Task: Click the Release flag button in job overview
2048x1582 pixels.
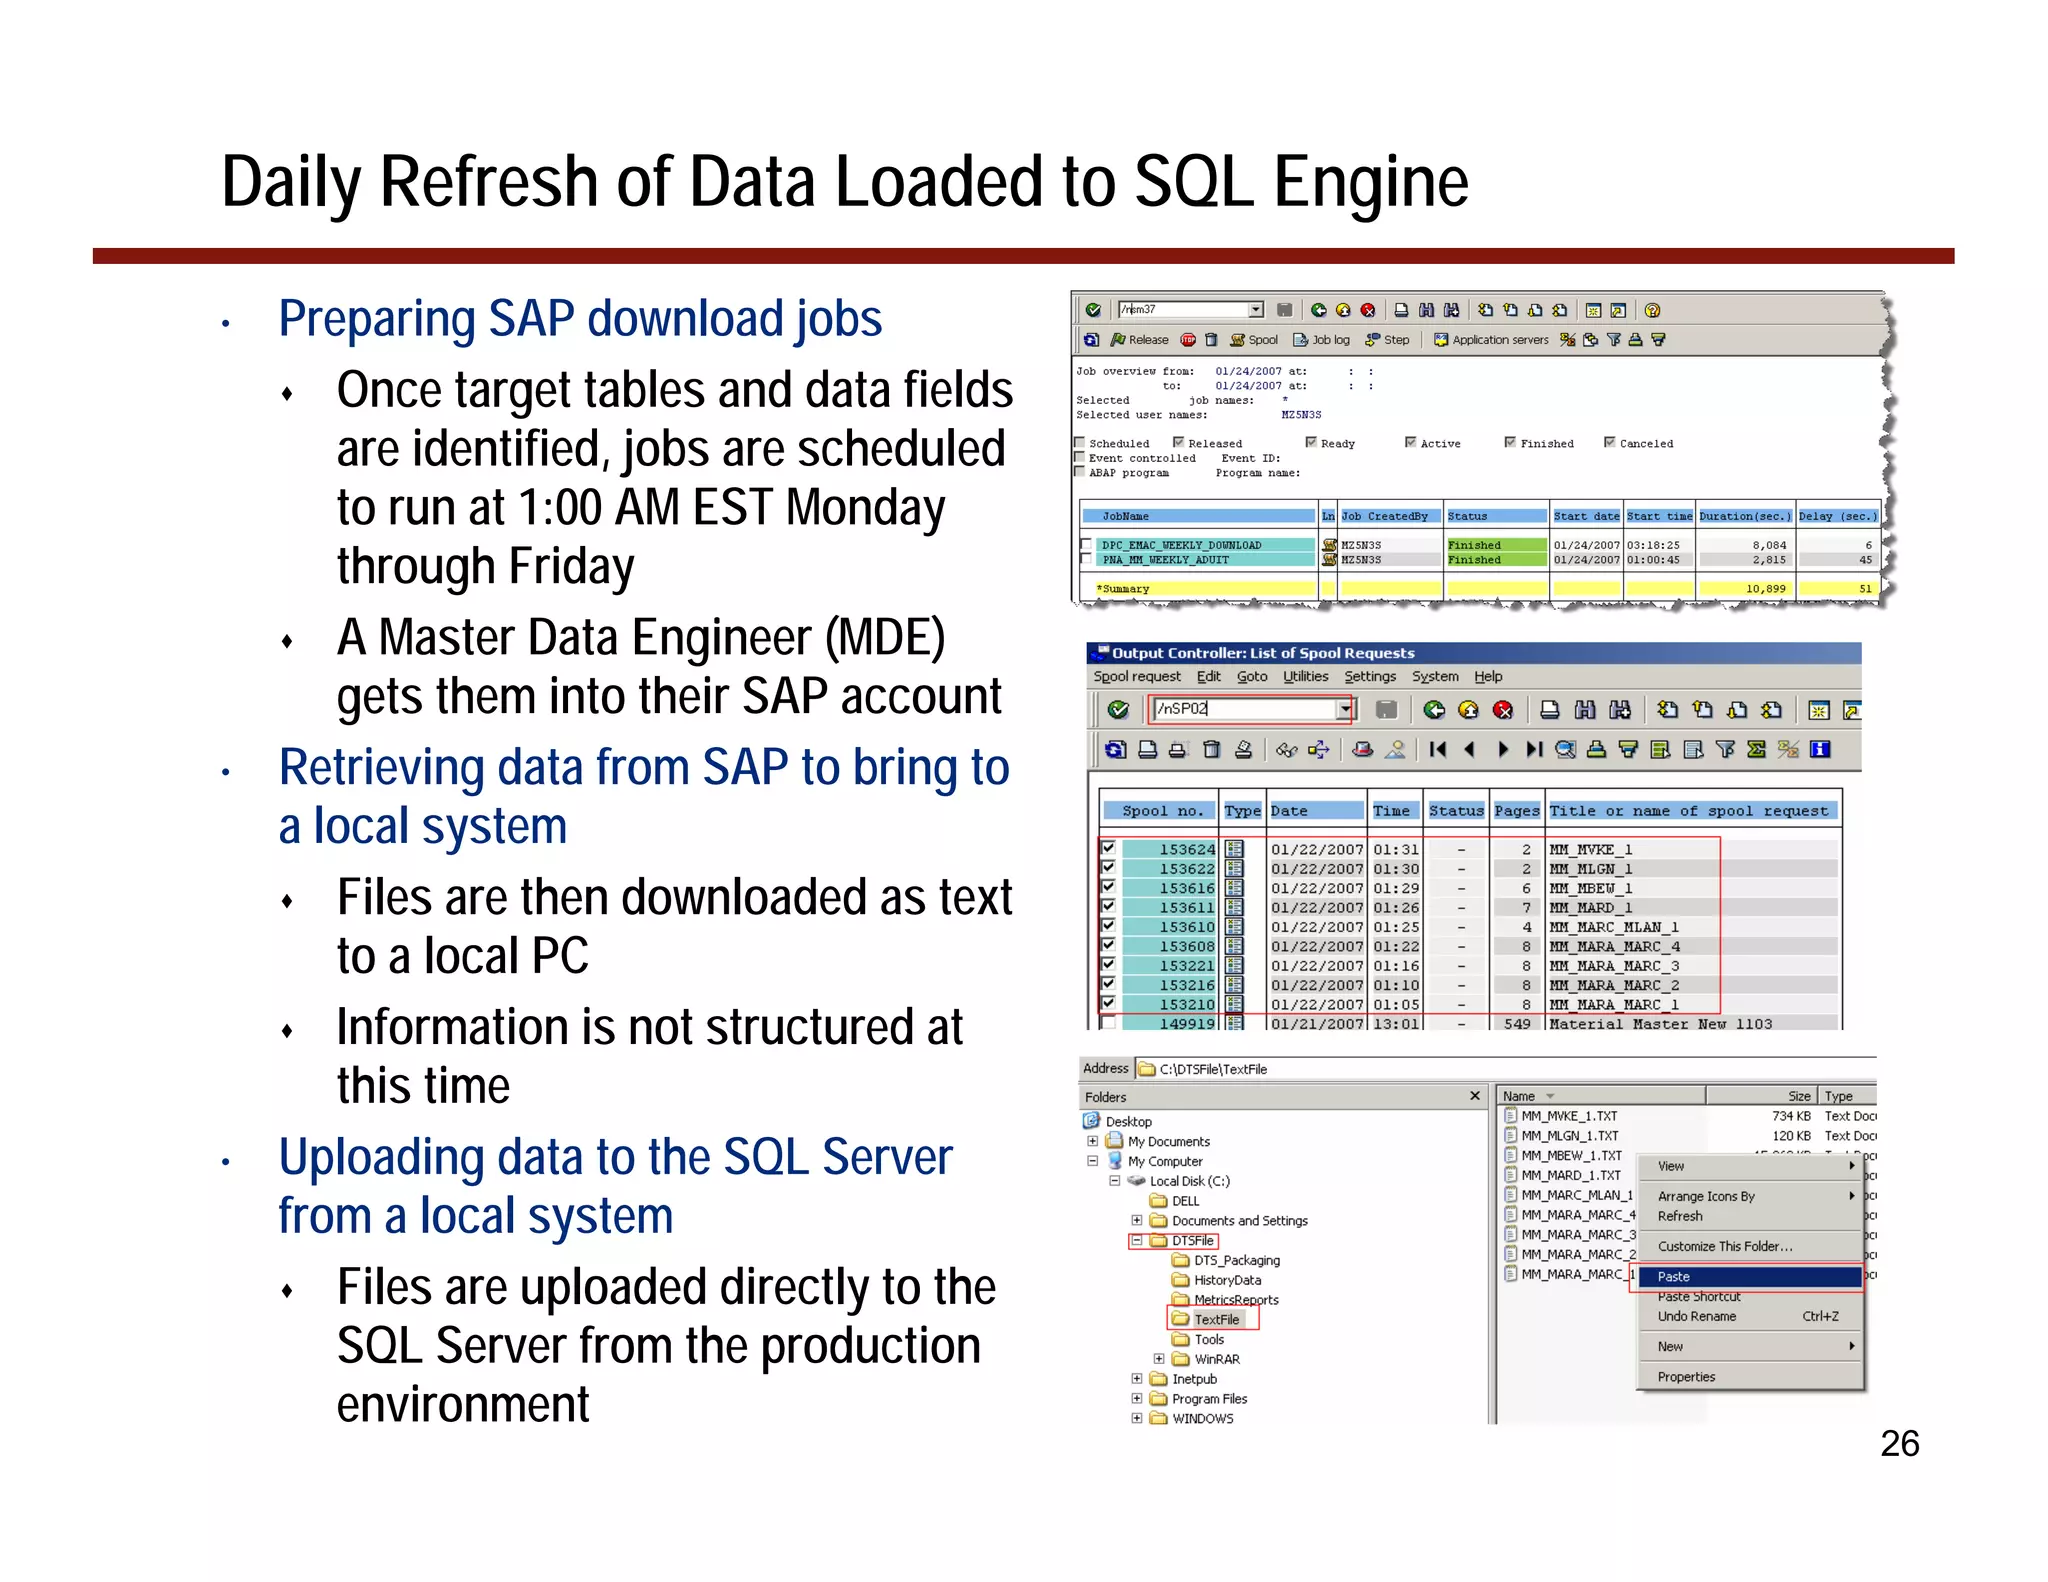Action: [1140, 340]
